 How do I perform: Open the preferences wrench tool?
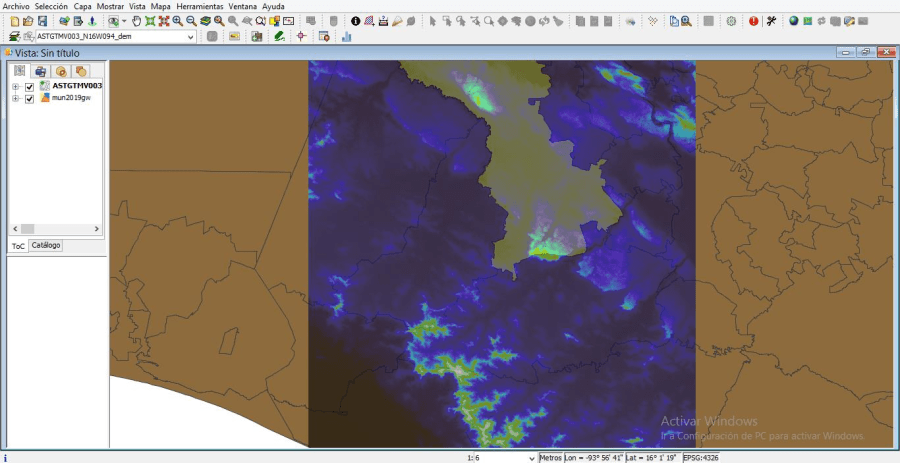(x=772, y=21)
